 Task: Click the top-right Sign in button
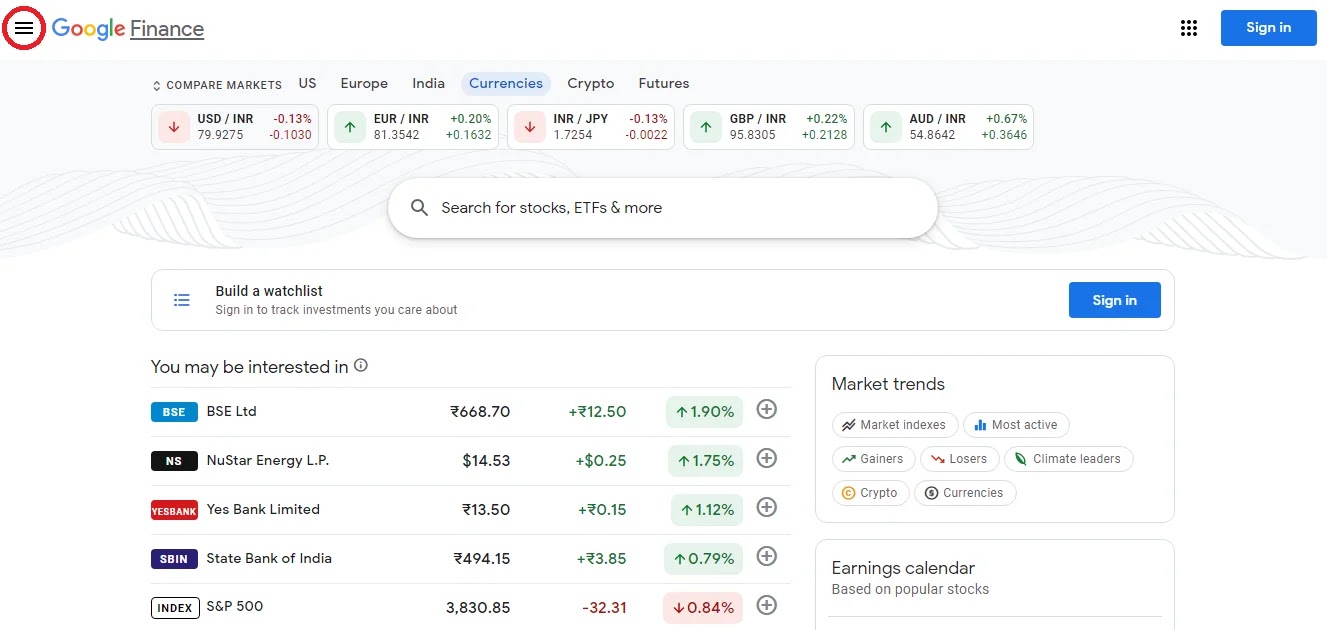point(1268,28)
